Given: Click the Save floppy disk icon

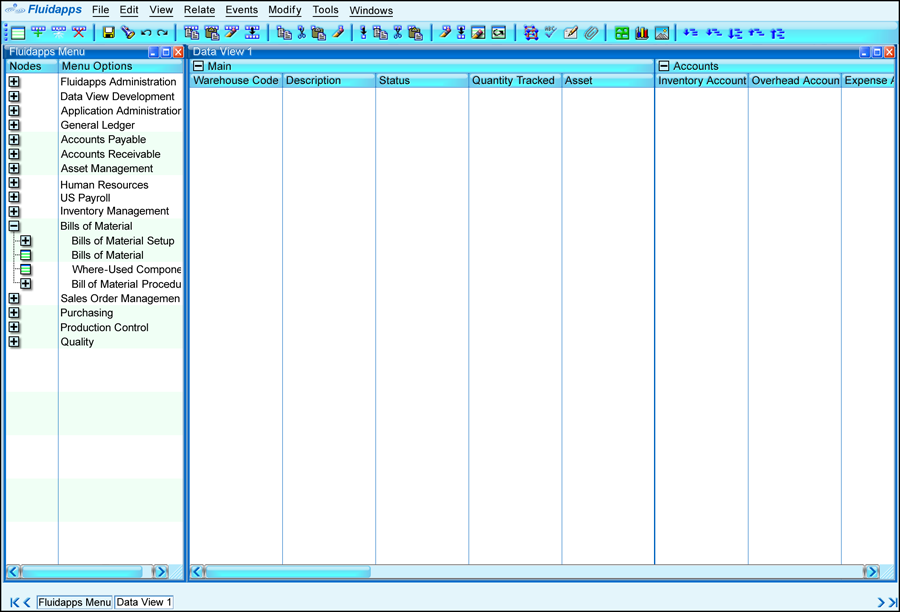Looking at the screenshot, I should (x=109, y=33).
